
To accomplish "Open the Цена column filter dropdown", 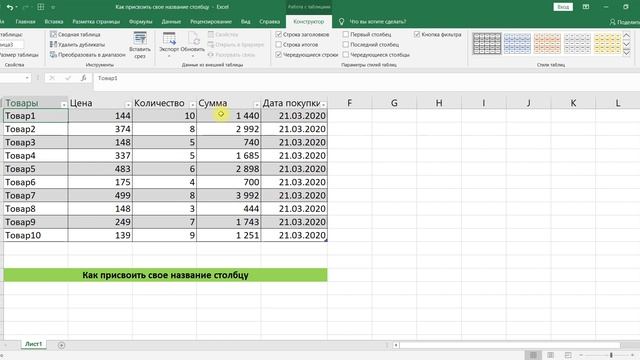I will 128,105.
